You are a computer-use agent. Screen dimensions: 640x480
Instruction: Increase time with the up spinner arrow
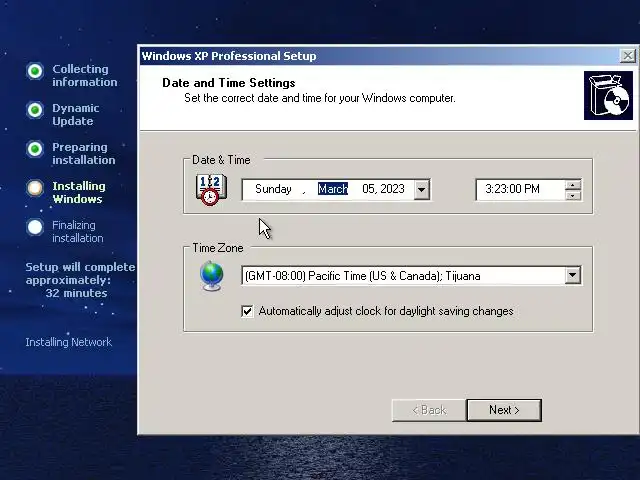pyautogui.click(x=573, y=185)
